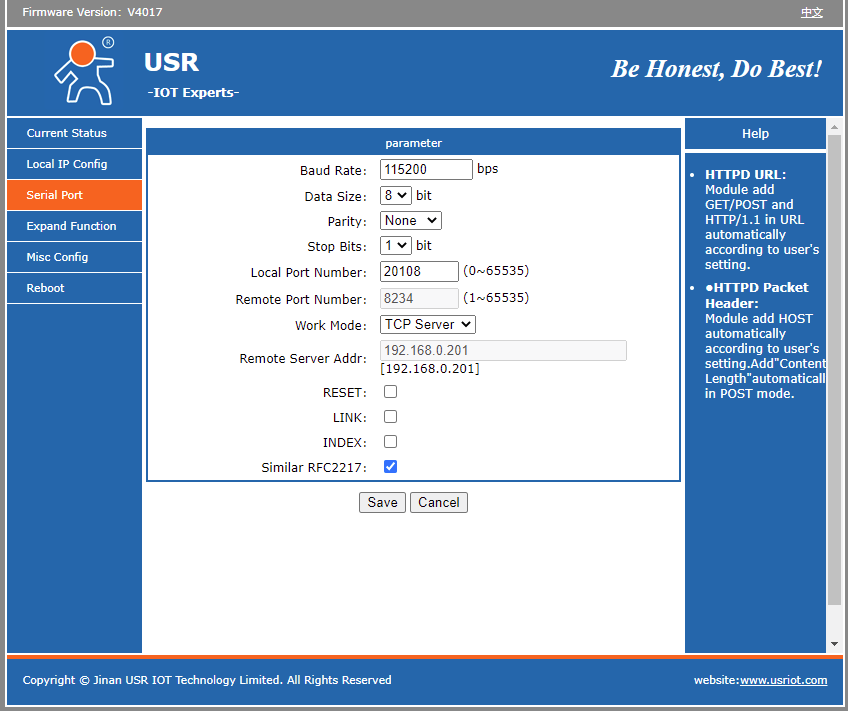Open the Data Size dropdown
The height and width of the screenshot is (711, 848).
click(x=396, y=195)
